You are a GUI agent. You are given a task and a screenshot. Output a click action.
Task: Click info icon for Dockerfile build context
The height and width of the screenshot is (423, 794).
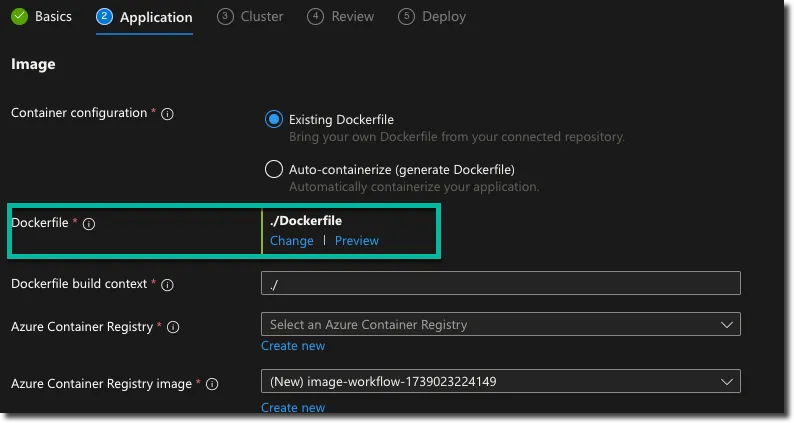tap(167, 285)
